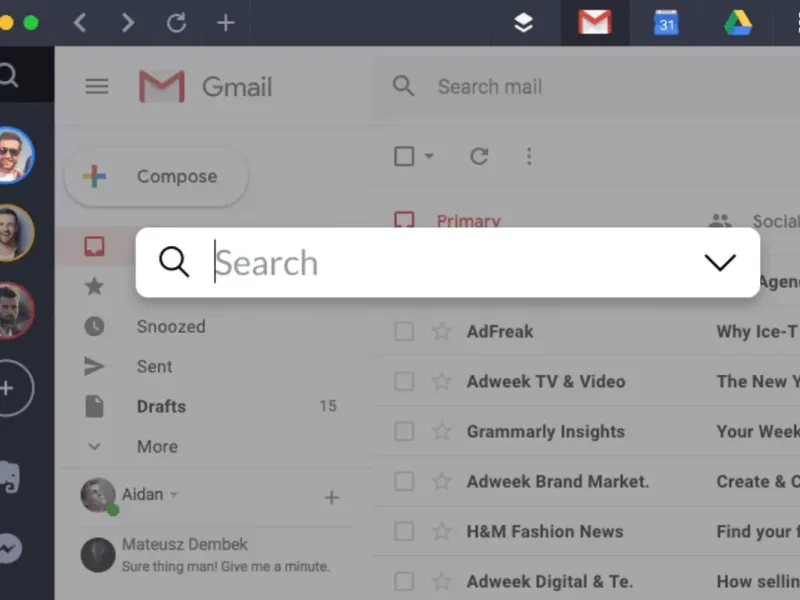Check the Adweek Digital & Te. checkbox
Screen dimensions: 800x600
click(404, 582)
